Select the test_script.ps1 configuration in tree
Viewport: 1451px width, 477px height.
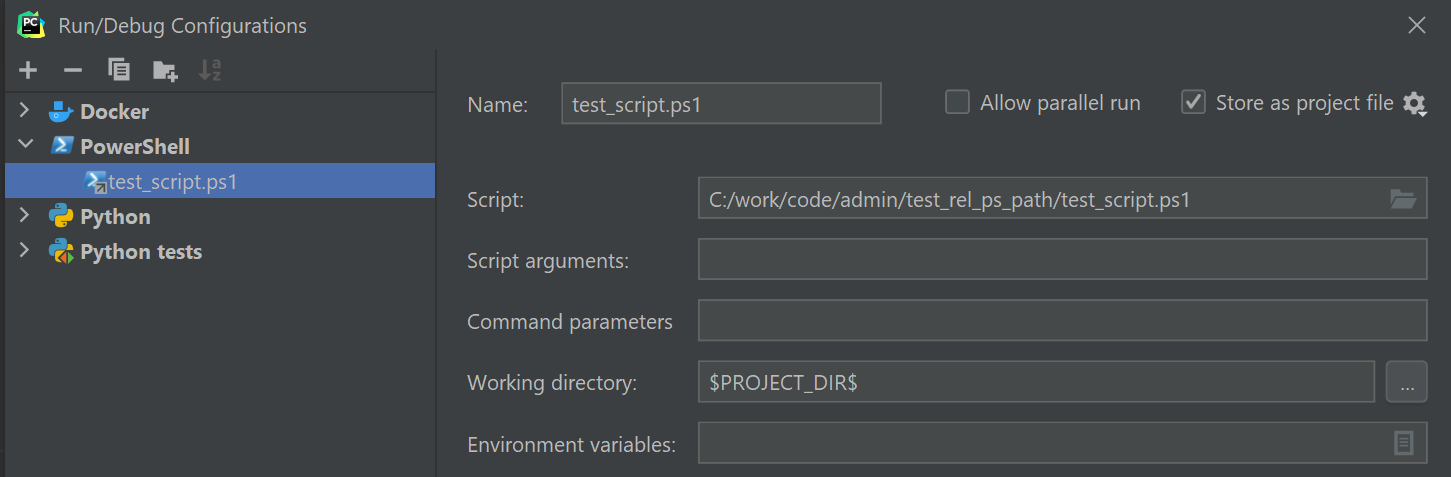click(172, 182)
